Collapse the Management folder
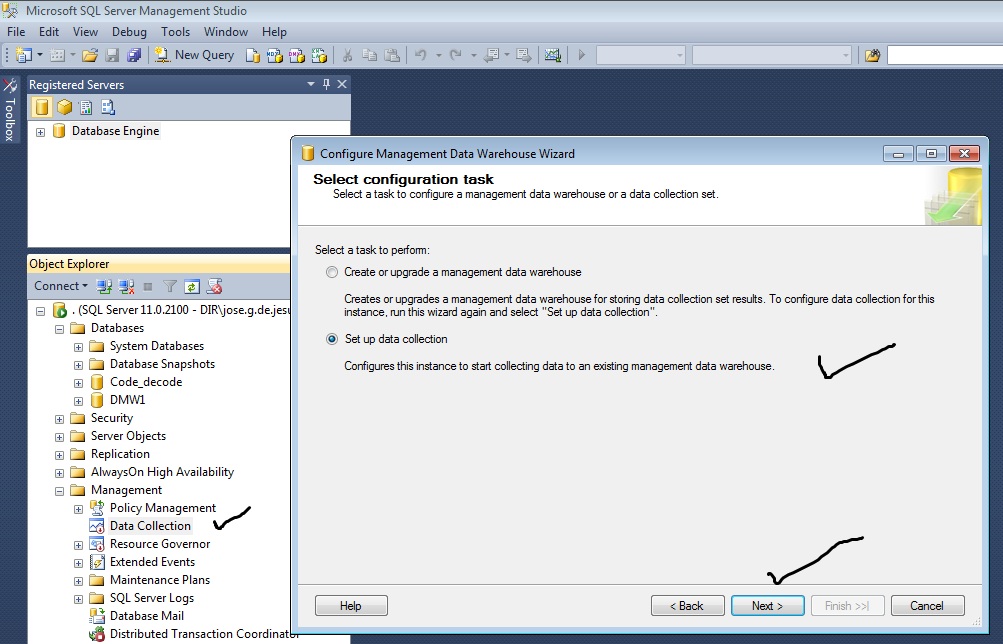 (x=59, y=491)
